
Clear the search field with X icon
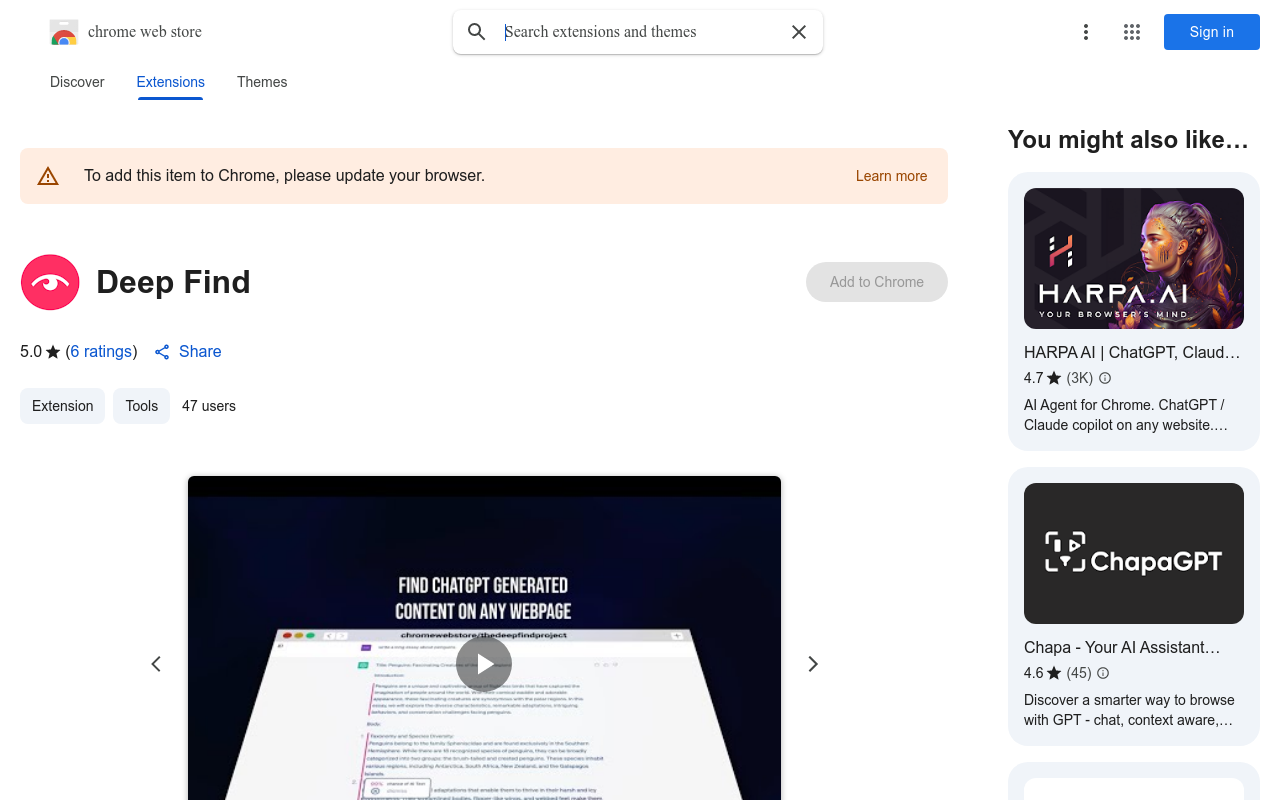pos(799,32)
